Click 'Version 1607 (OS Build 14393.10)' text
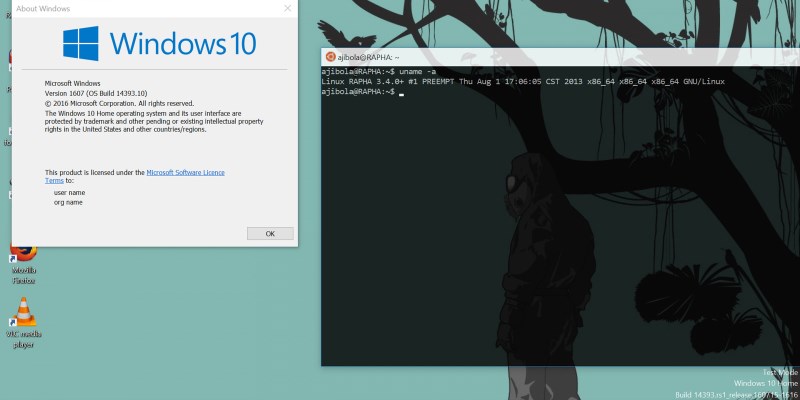The height and width of the screenshot is (400, 800). click(96, 93)
